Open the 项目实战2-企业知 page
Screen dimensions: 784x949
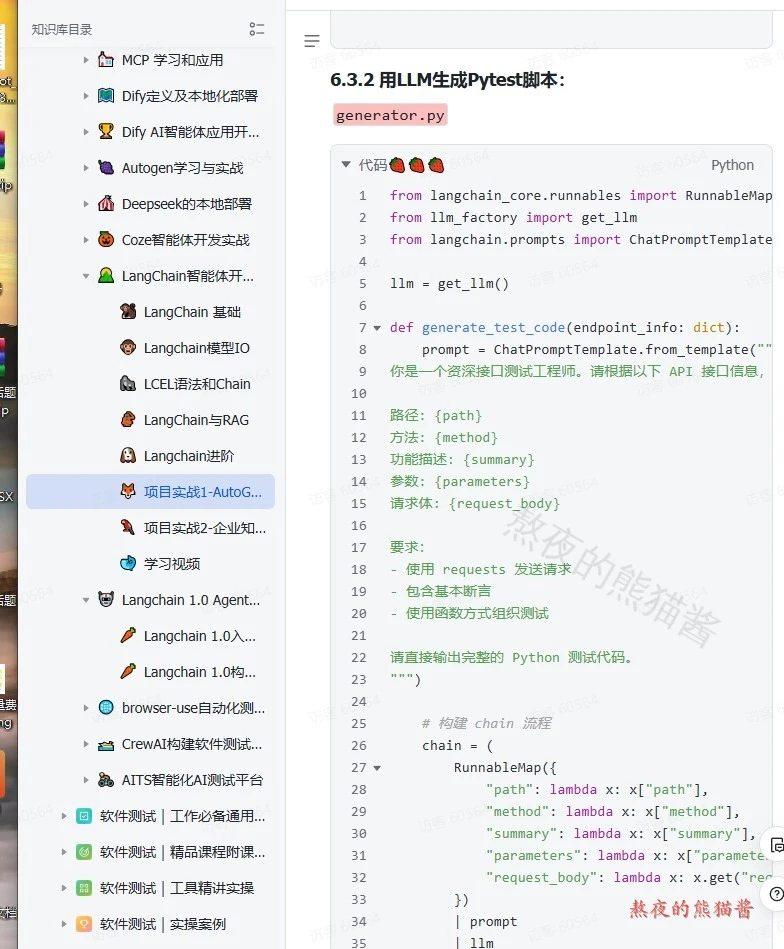coord(205,528)
